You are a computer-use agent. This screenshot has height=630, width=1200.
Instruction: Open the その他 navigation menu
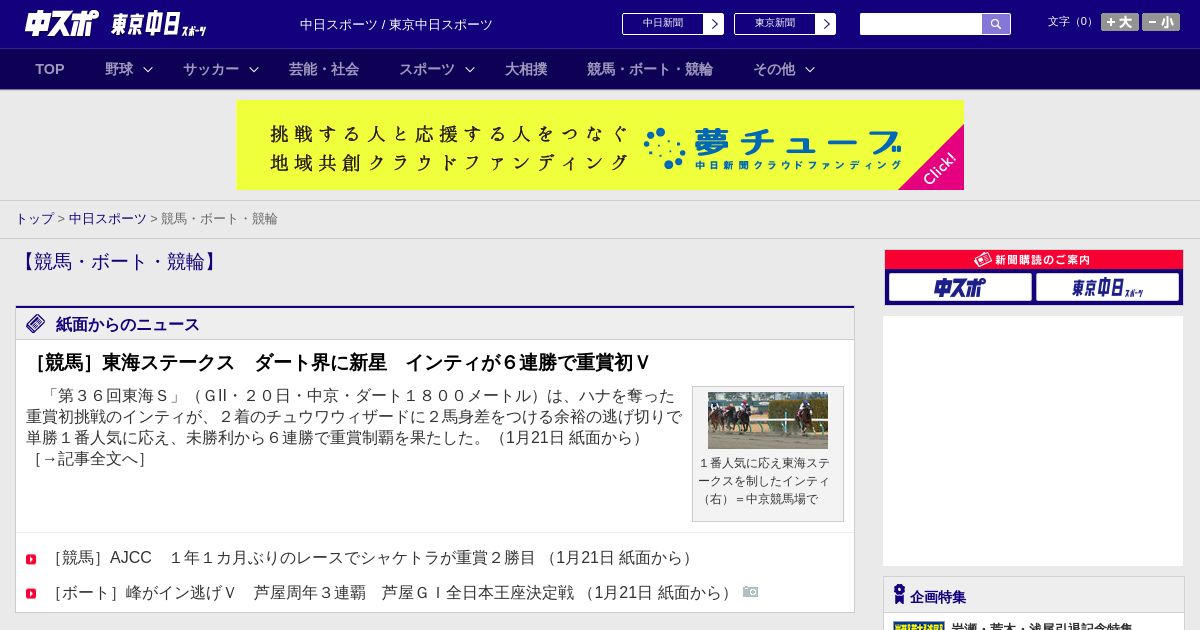pos(774,69)
